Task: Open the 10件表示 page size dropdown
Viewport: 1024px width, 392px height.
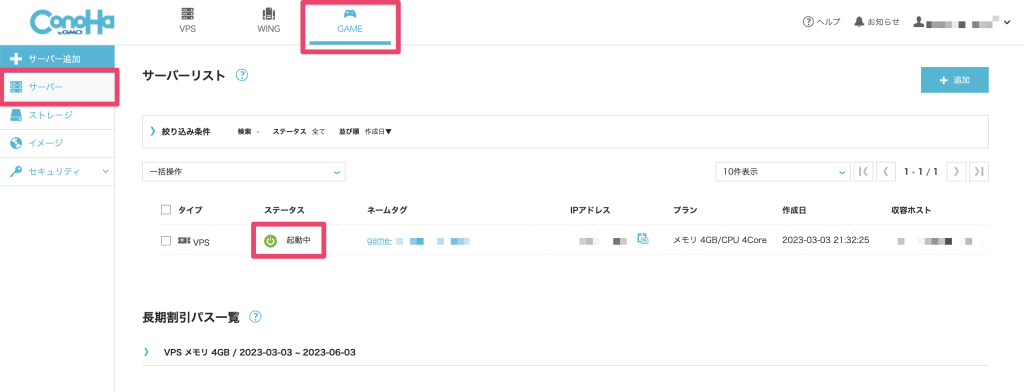Action: point(782,172)
